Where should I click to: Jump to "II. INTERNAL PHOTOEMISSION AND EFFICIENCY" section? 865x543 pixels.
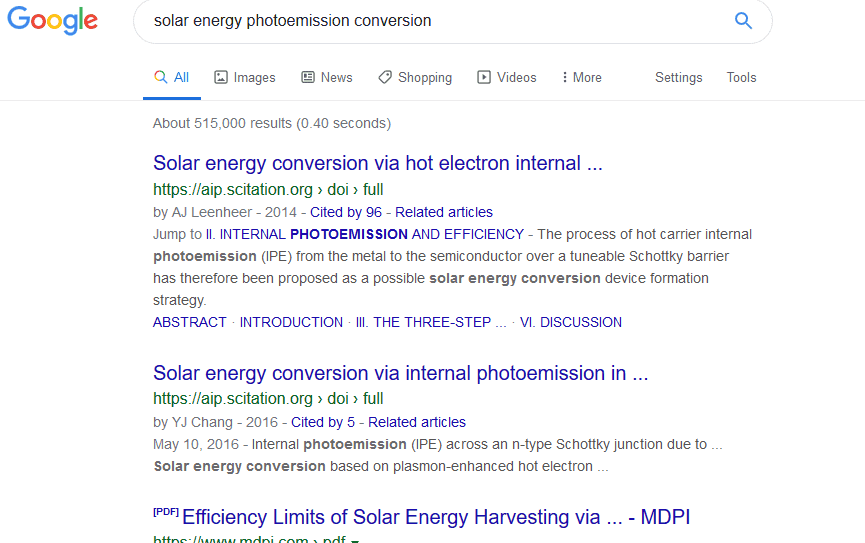[x=371, y=234]
